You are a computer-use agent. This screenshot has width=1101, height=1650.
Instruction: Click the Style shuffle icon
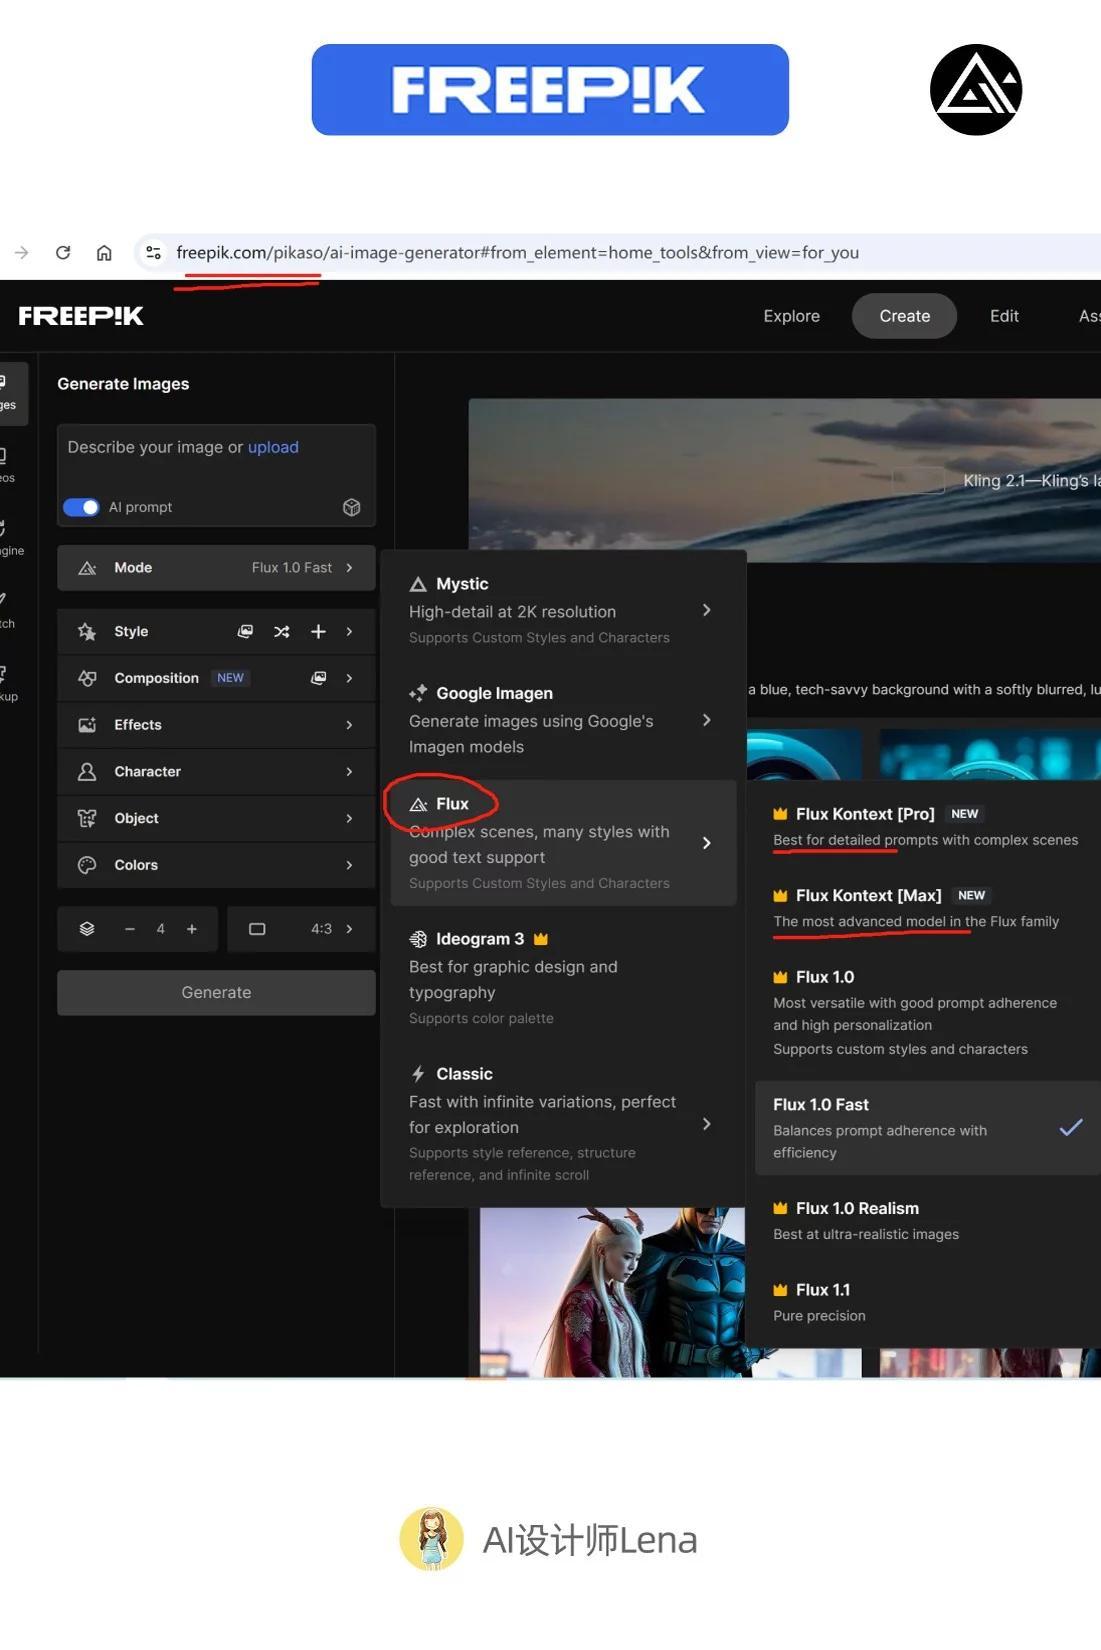tap(281, 632)
